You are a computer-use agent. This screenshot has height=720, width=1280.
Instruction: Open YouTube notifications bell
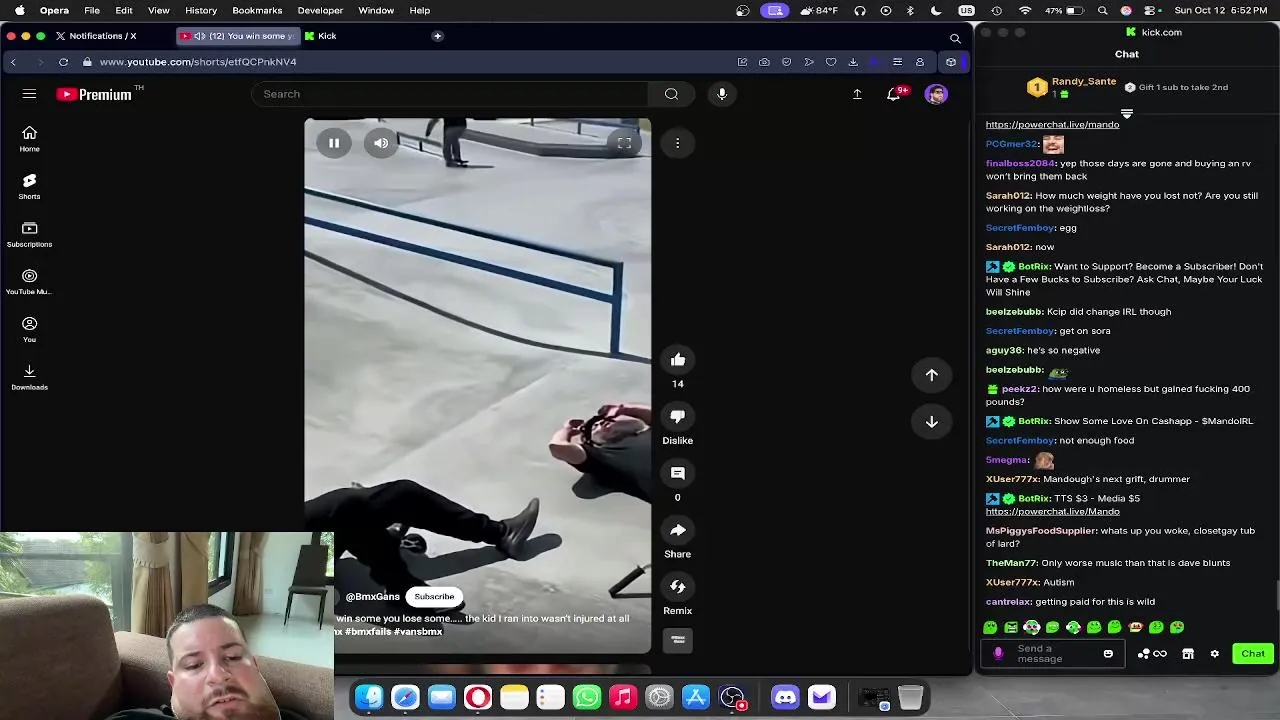click(x=894, y=94)
